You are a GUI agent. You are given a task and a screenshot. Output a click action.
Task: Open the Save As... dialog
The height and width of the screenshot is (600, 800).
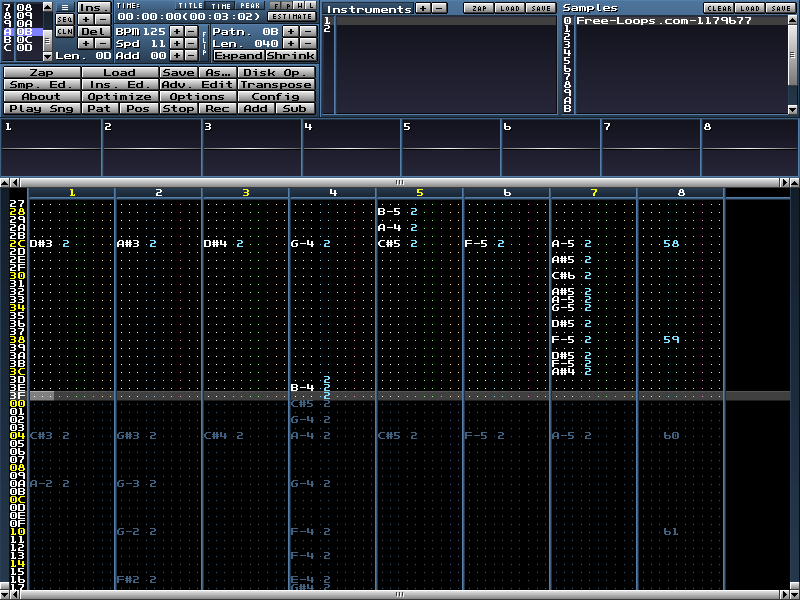click(218, 72)
